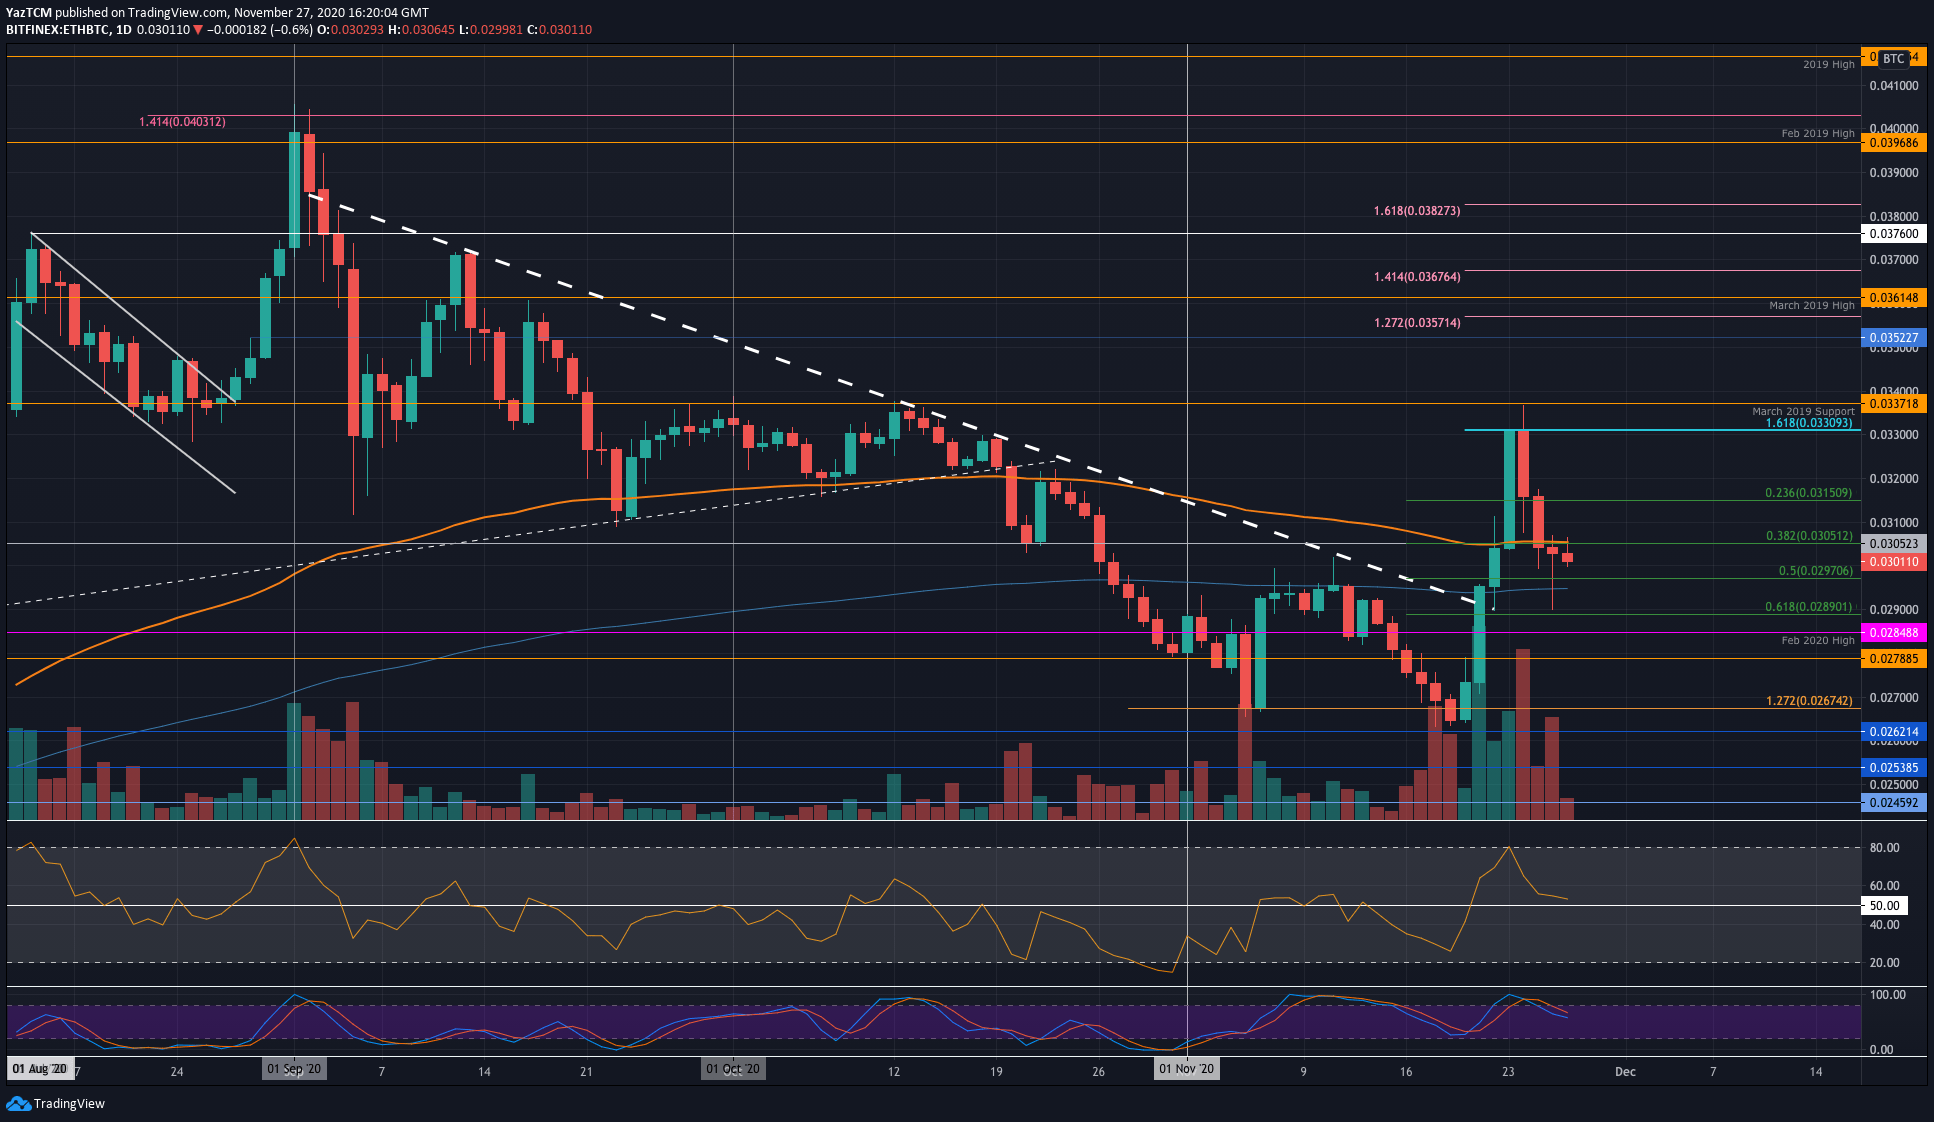
Task: Click the TradingView cloud logo
Action: pos(18,1104)
